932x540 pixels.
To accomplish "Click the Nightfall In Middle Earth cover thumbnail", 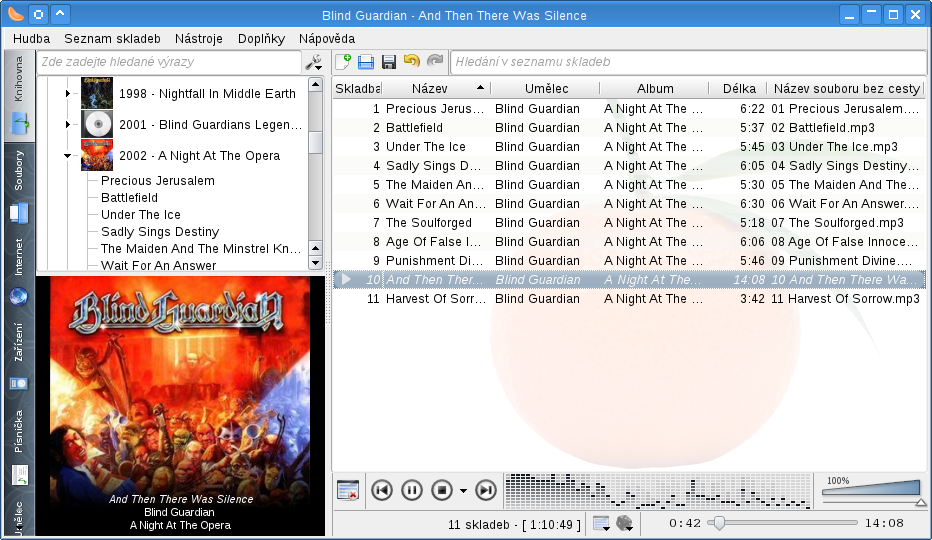I will click(97, 93).
